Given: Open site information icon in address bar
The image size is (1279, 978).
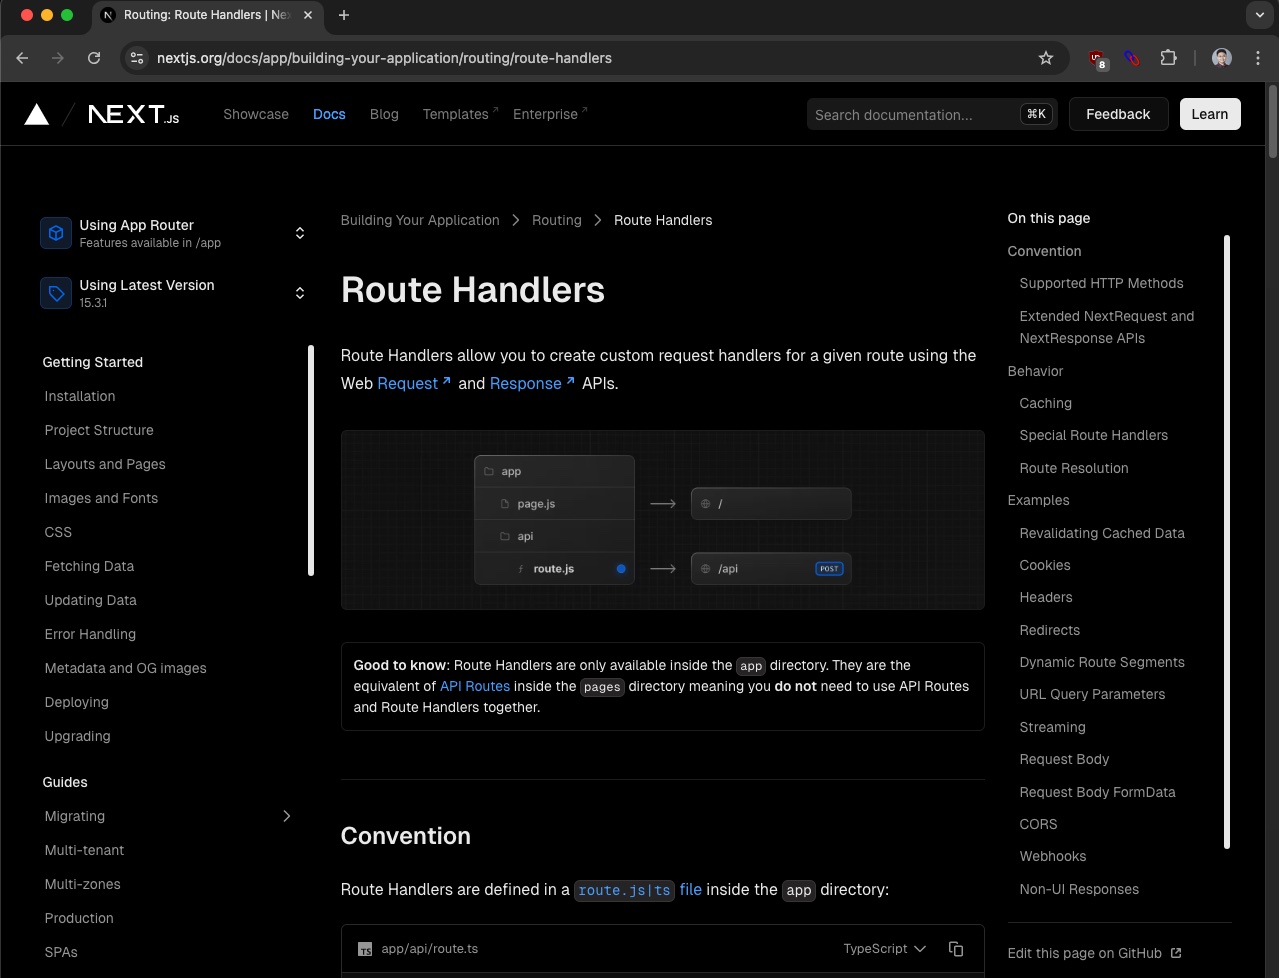Looking at the screenshot, I should [138, 58].
